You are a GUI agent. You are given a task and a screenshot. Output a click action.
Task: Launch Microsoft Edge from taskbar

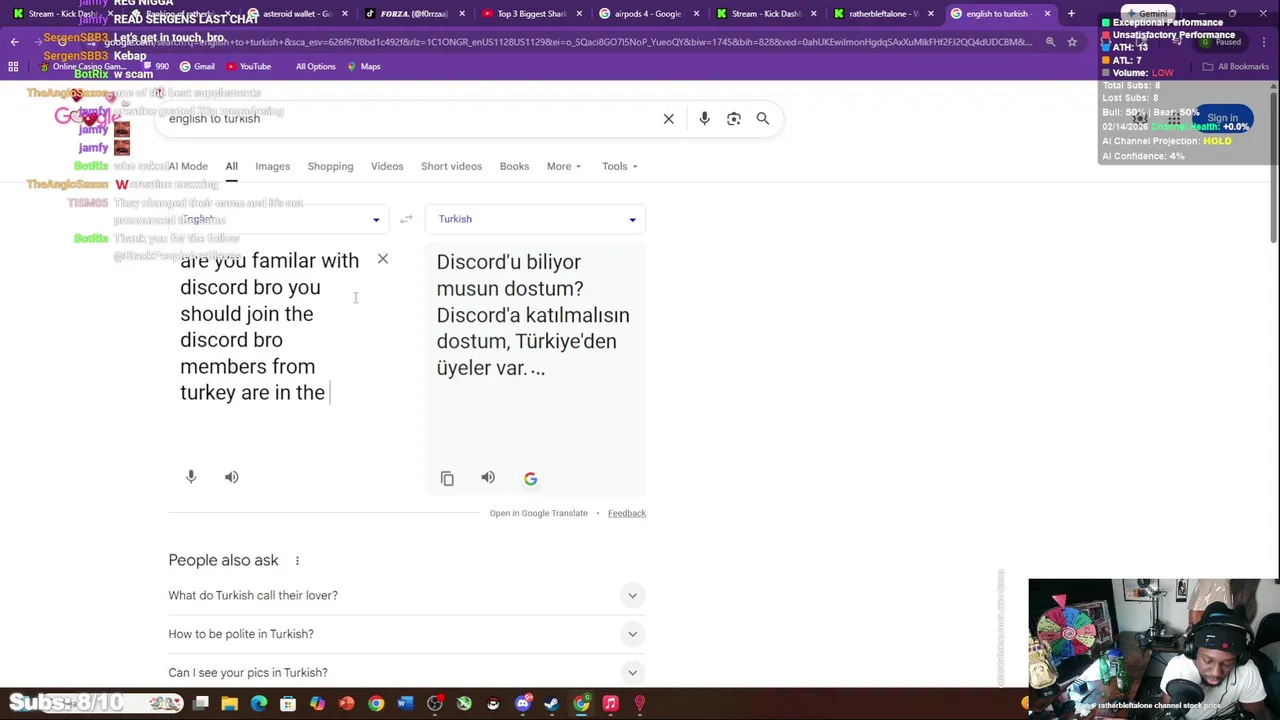pyautogui.click(x=259, y=704)
